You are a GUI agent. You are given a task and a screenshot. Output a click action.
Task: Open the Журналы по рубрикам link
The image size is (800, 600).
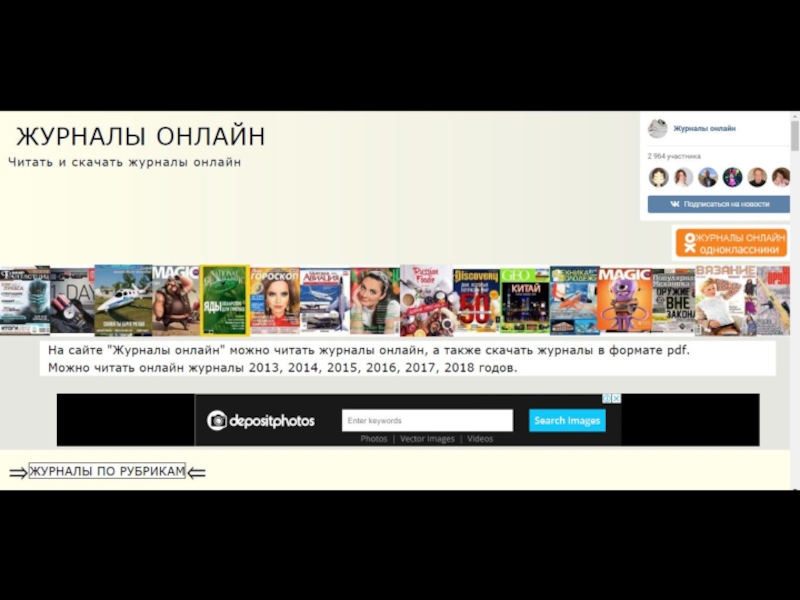point(107,472)
